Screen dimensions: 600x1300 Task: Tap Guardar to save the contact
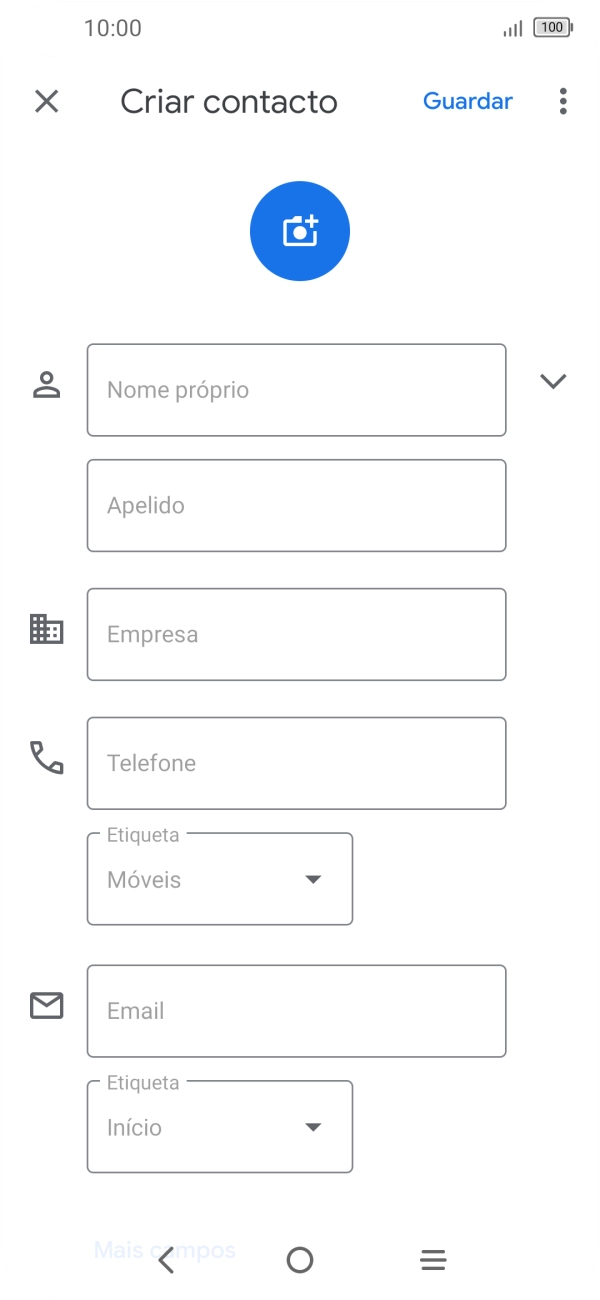[x=468, y=101]
